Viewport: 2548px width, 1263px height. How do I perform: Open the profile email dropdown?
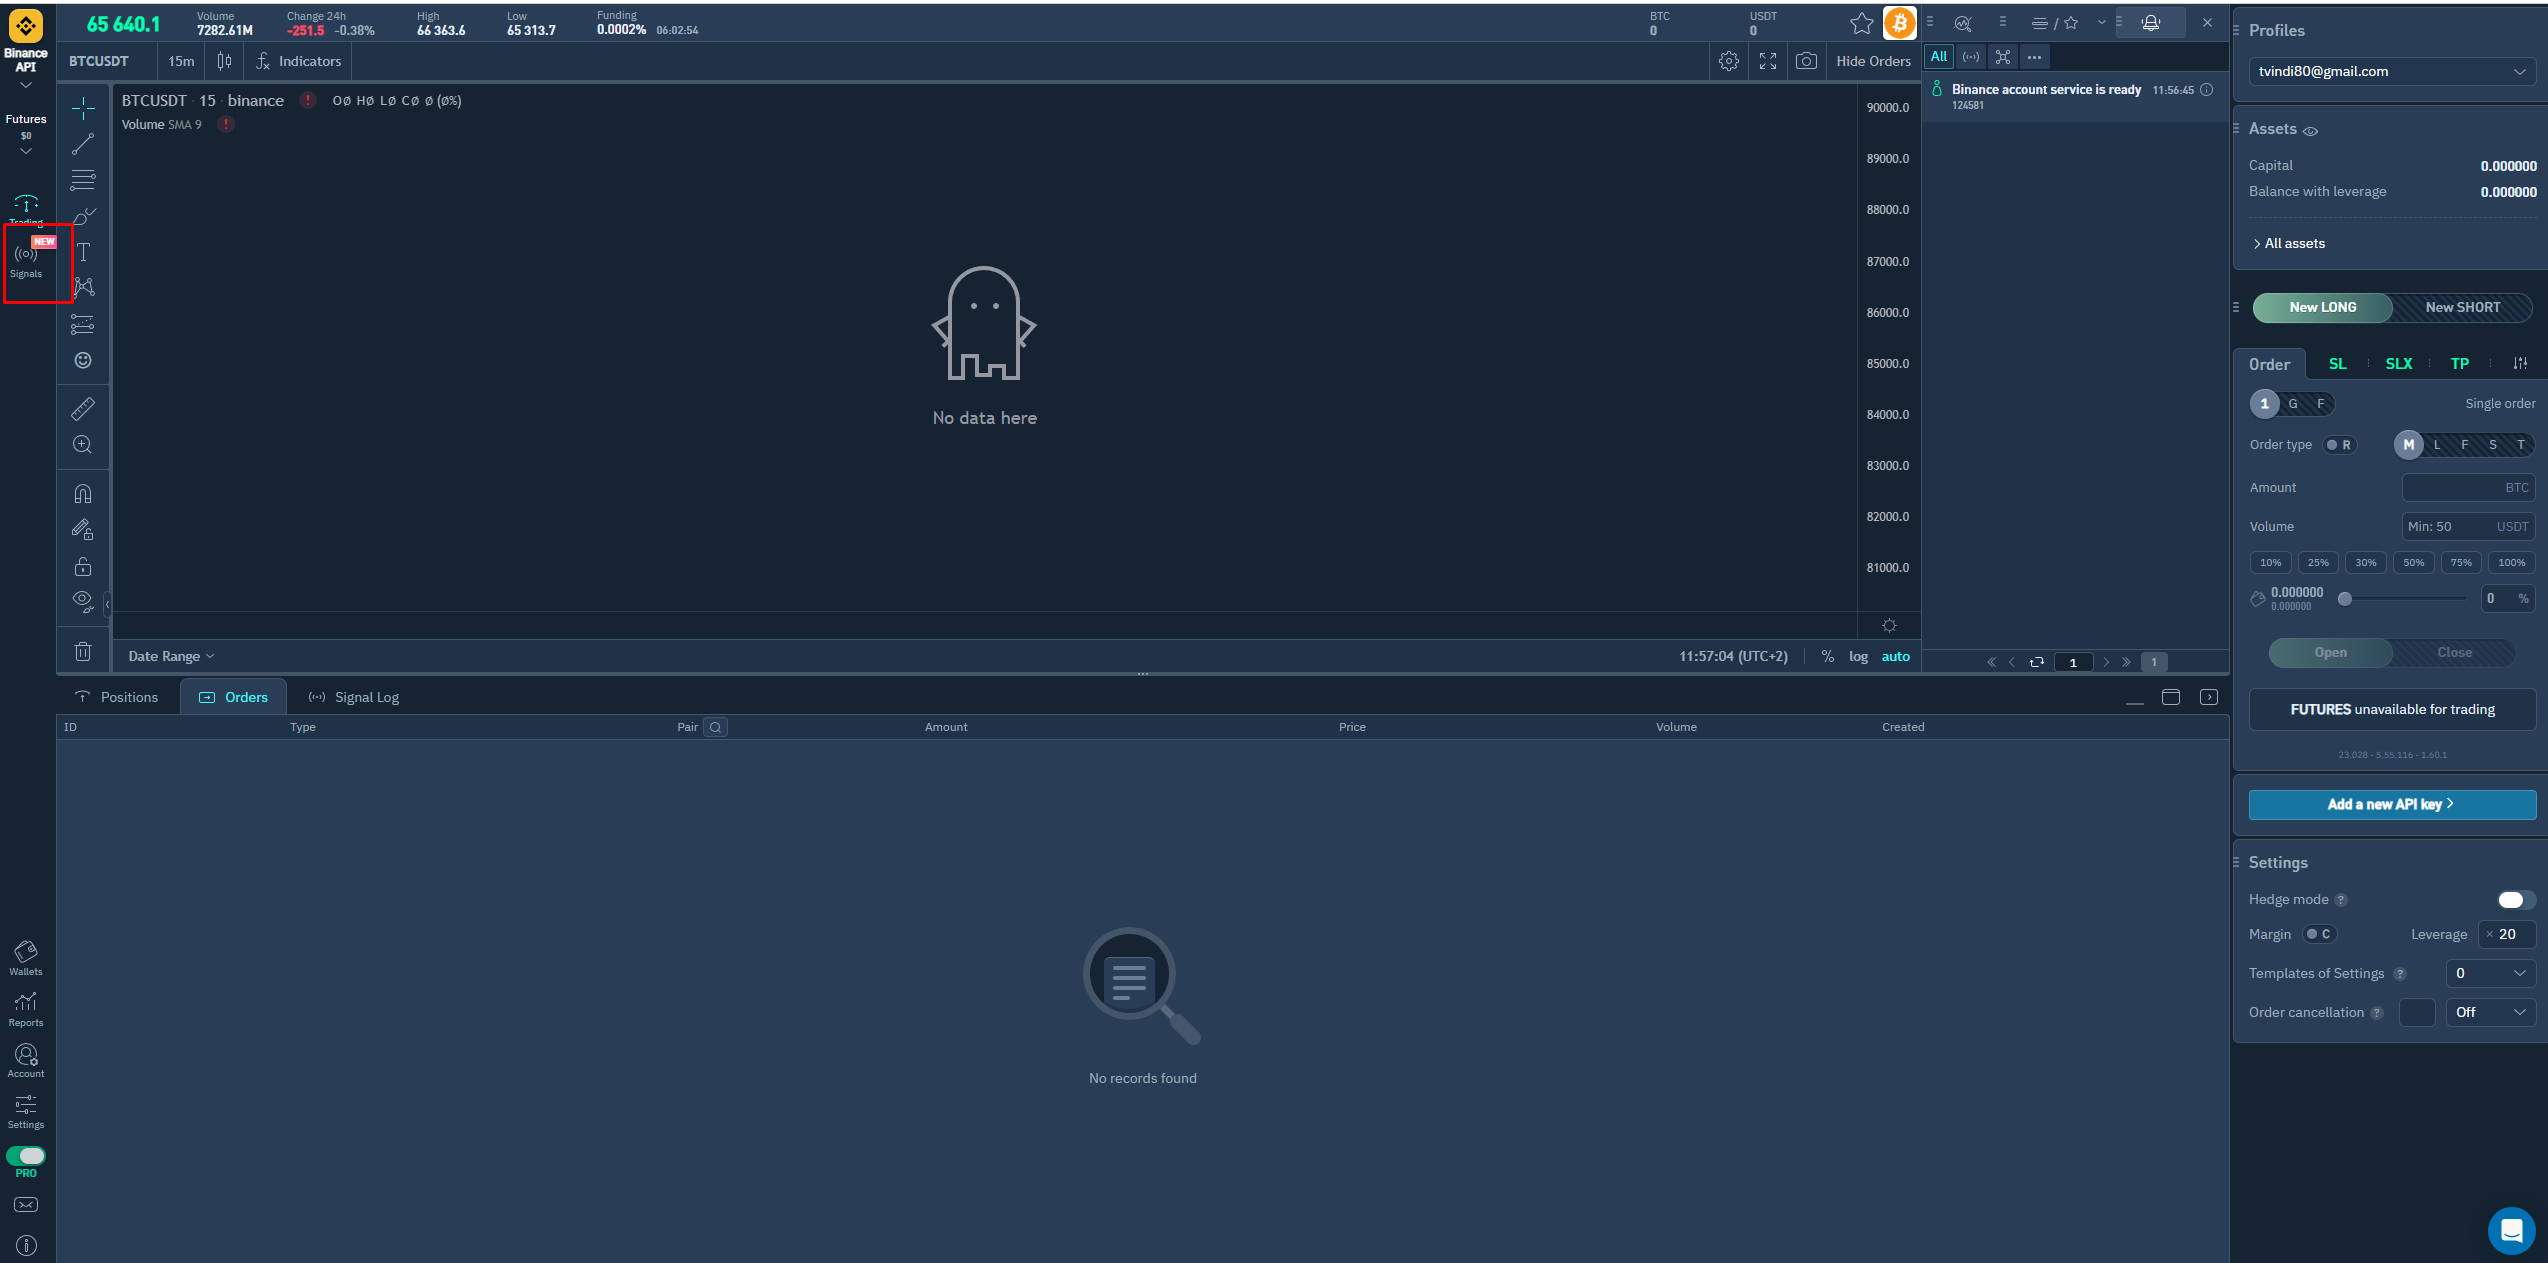click(2393, 71)
